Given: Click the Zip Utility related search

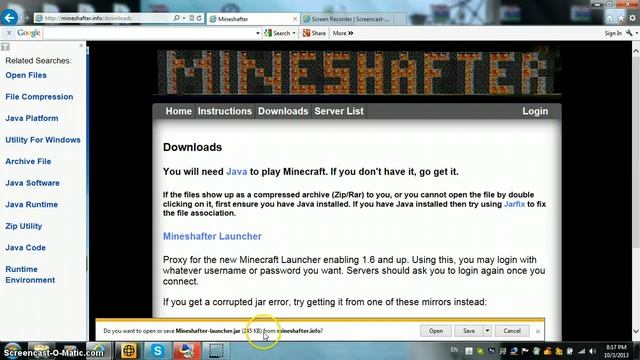Looking at the screenshot, I should pyautogui.click(x=24, y=227).
